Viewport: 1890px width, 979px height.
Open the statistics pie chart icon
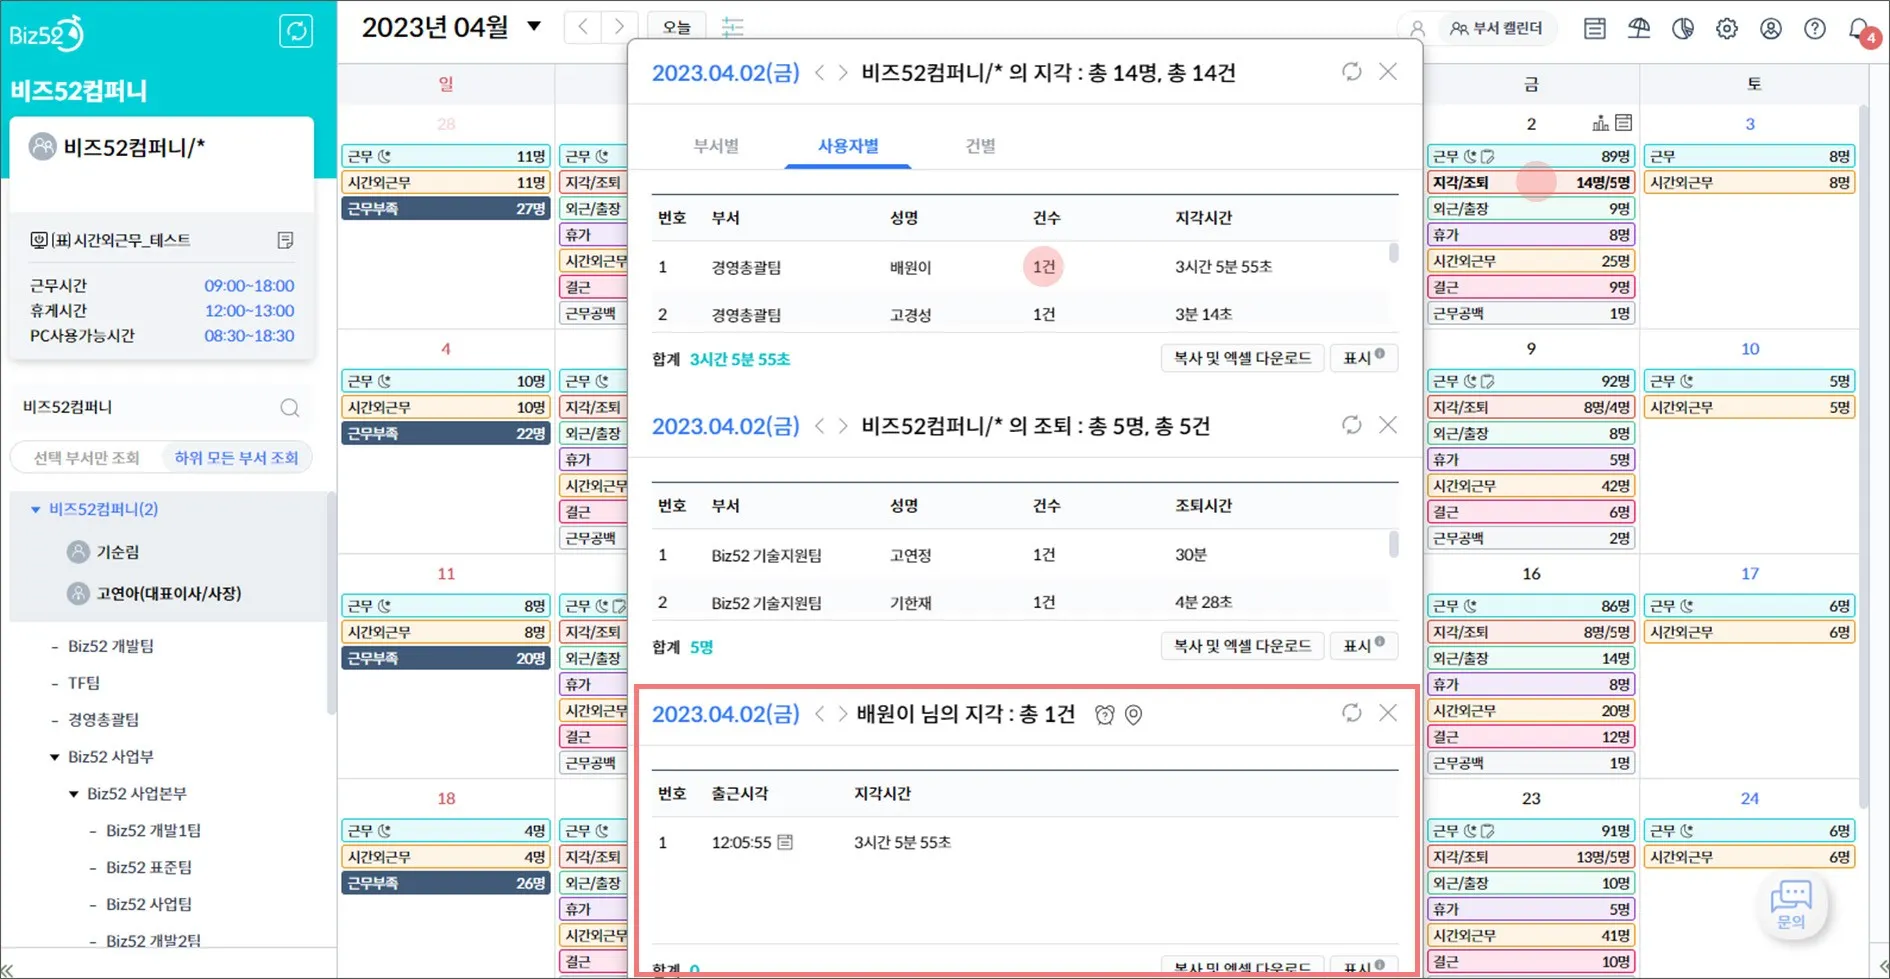tap(1683, 28)
